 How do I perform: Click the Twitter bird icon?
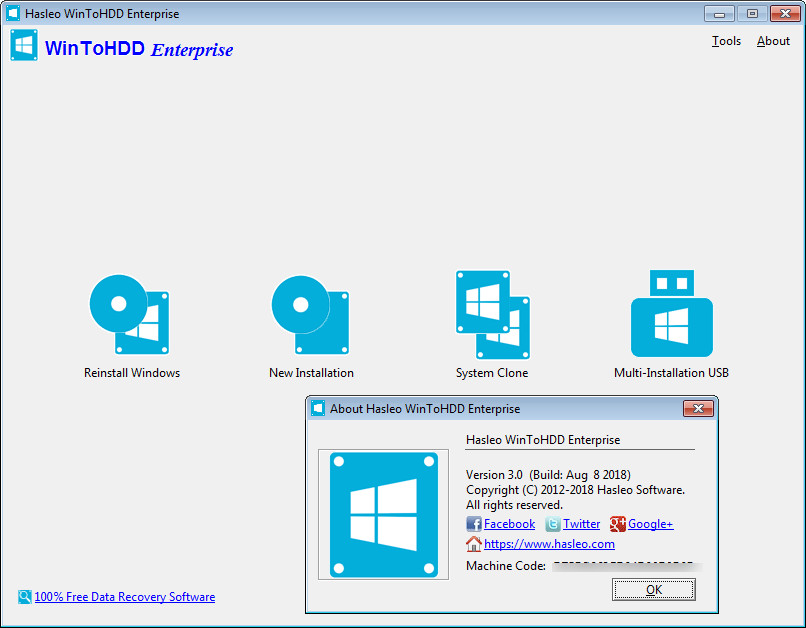(553, 524)
